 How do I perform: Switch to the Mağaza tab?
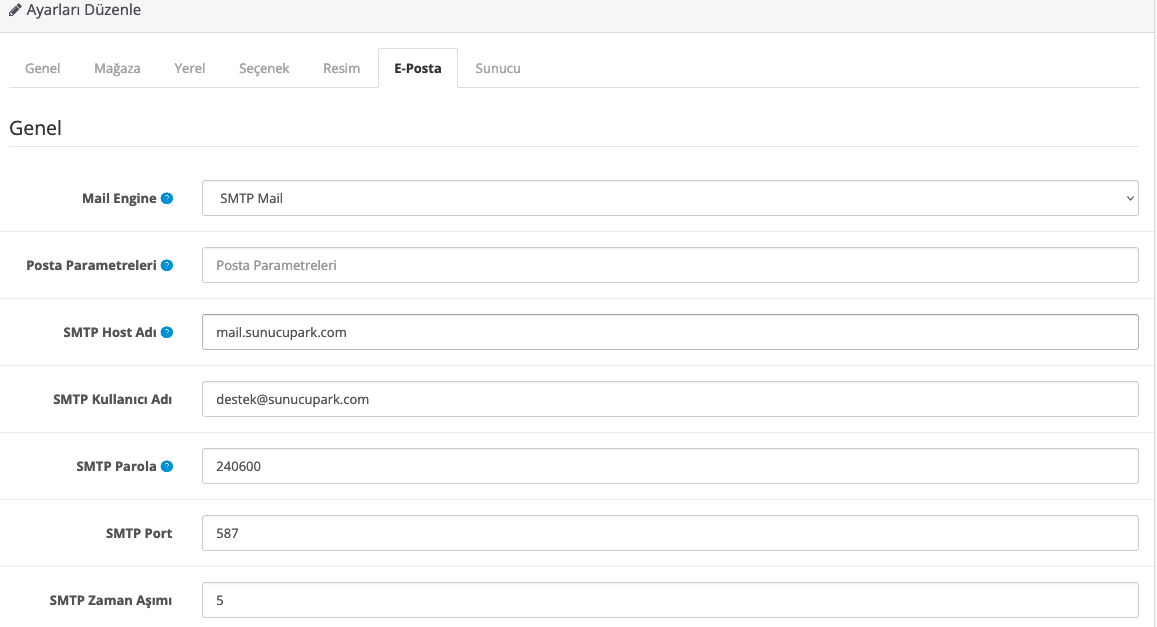(117, 68)
